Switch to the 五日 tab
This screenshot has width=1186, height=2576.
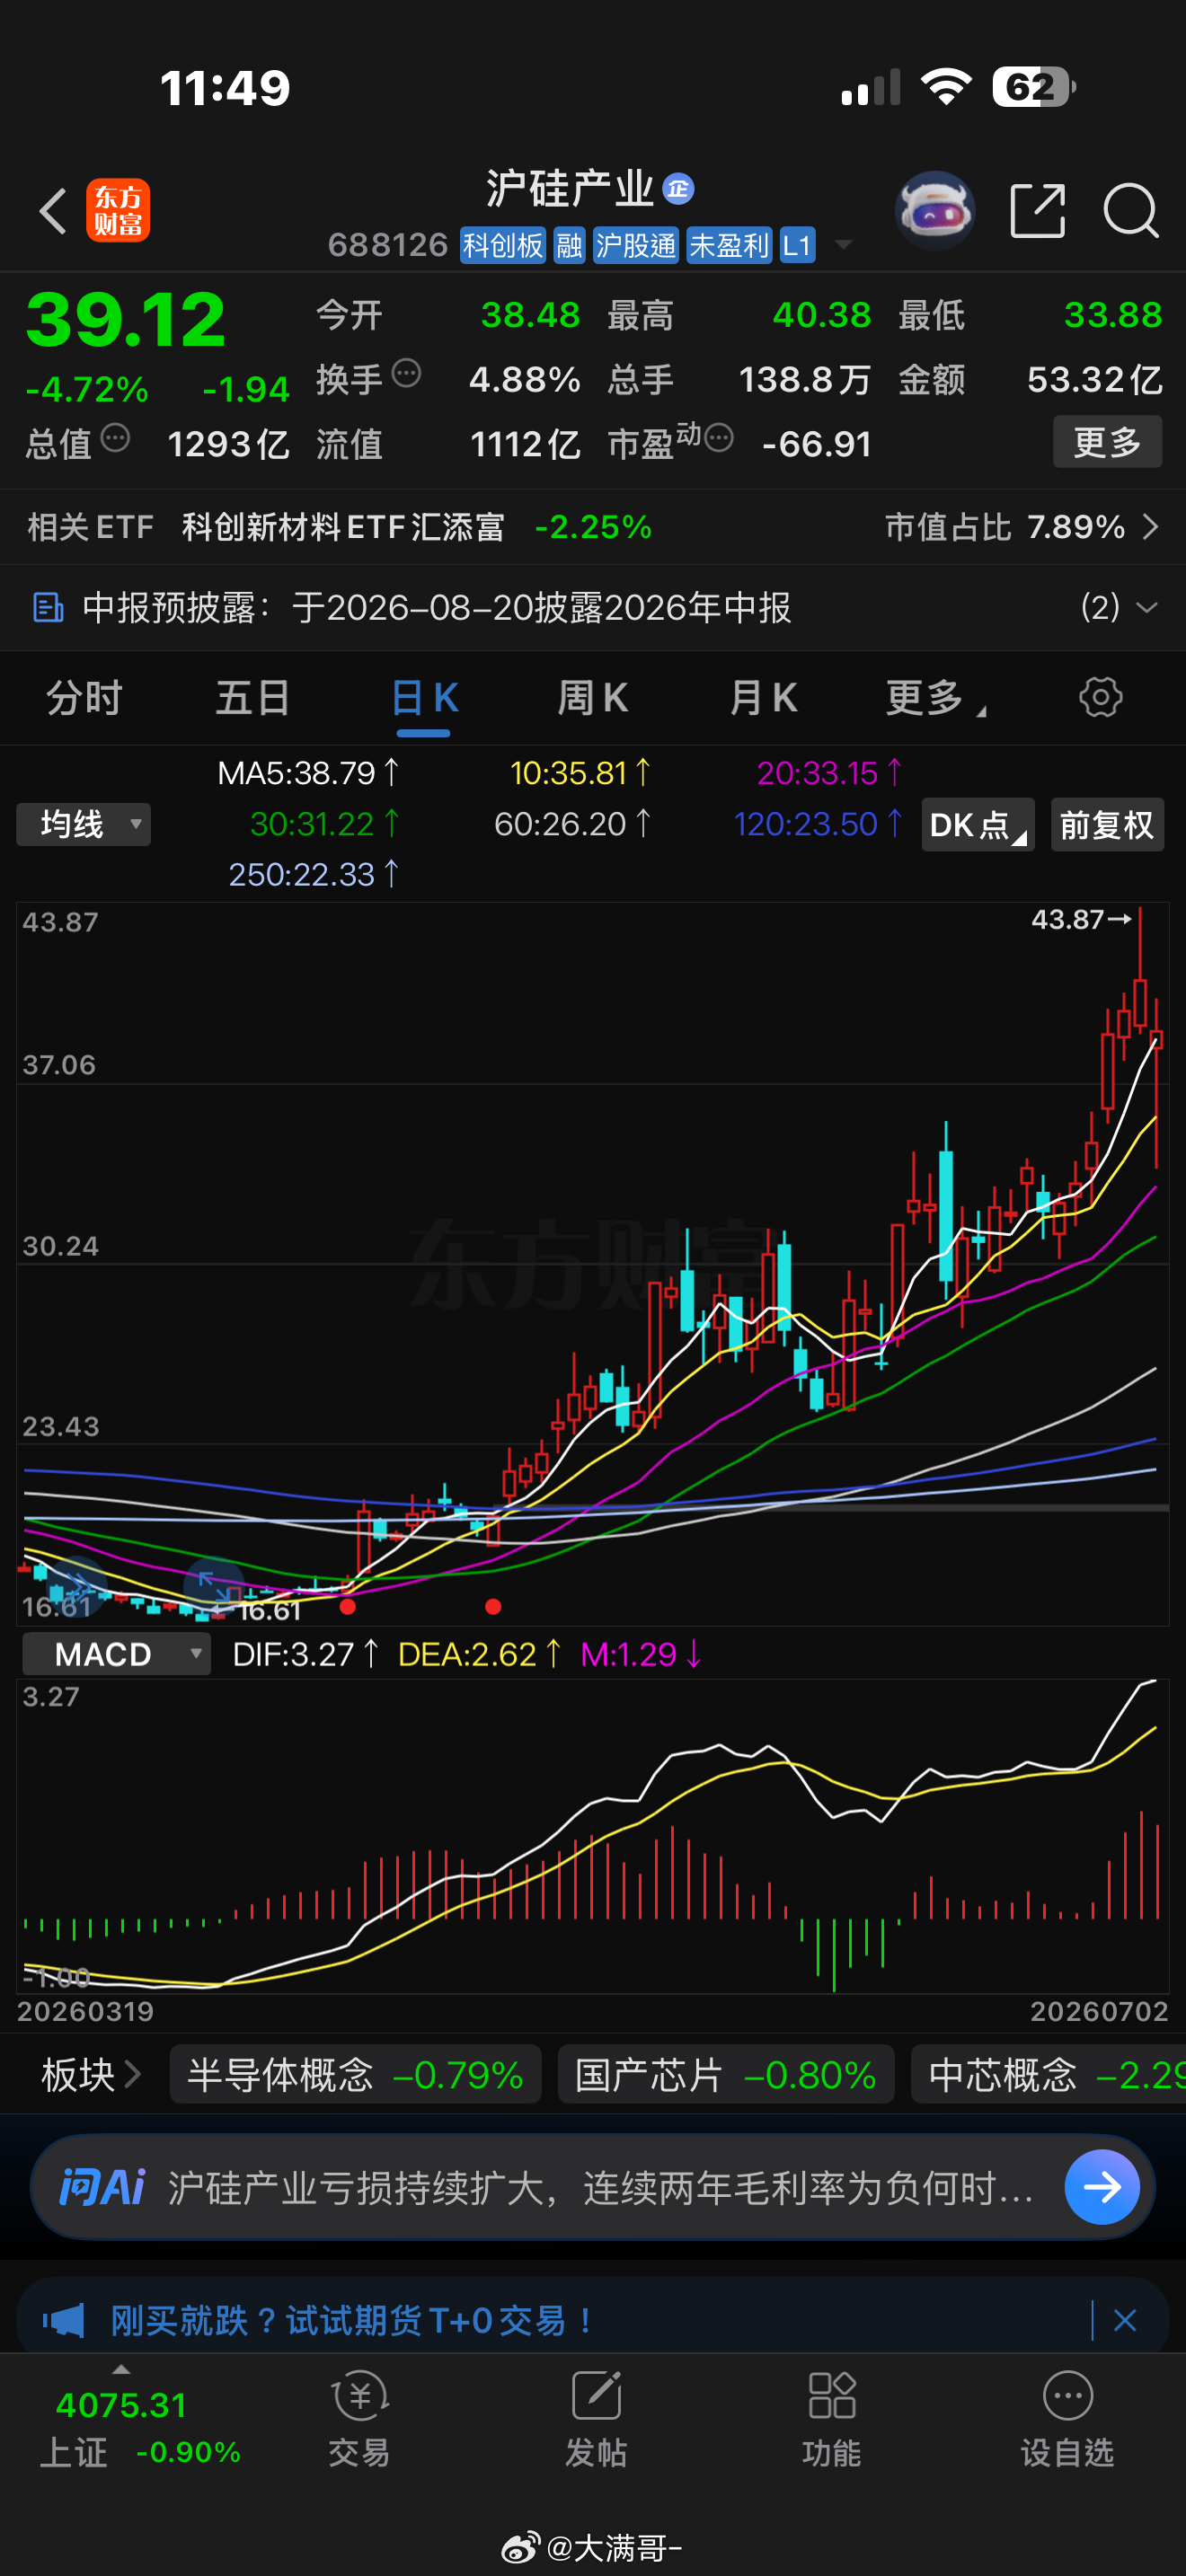pos(253,698)
